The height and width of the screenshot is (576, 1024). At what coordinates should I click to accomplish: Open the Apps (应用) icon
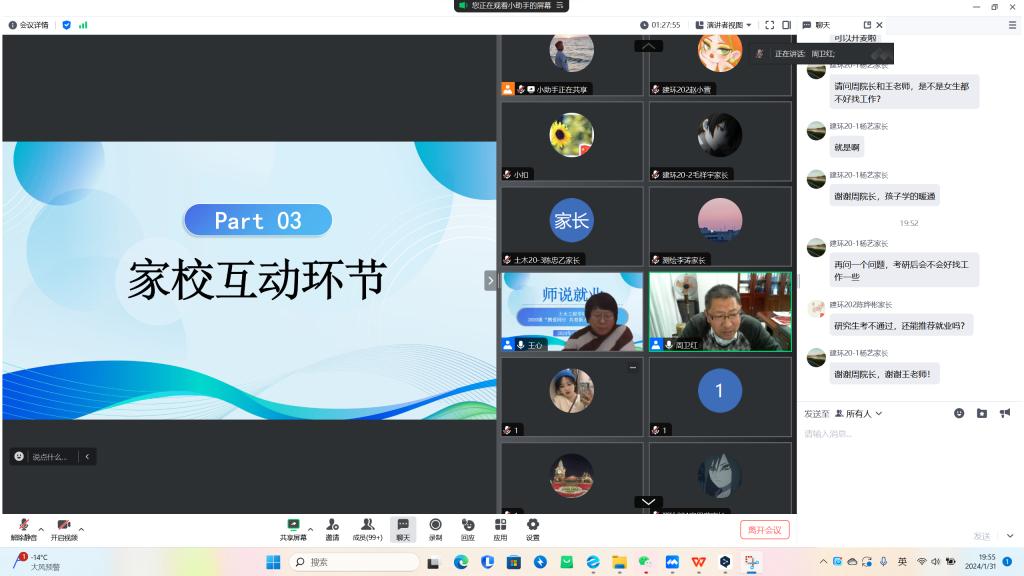500,526
